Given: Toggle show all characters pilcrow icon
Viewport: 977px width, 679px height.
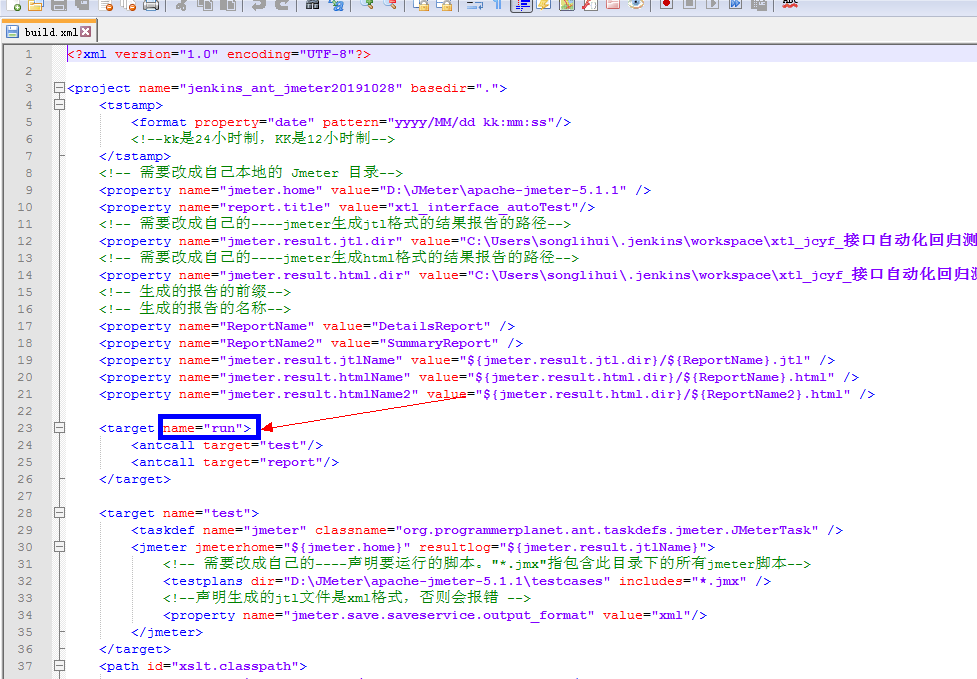Looking at the screenshot, I should pos(497,5).
